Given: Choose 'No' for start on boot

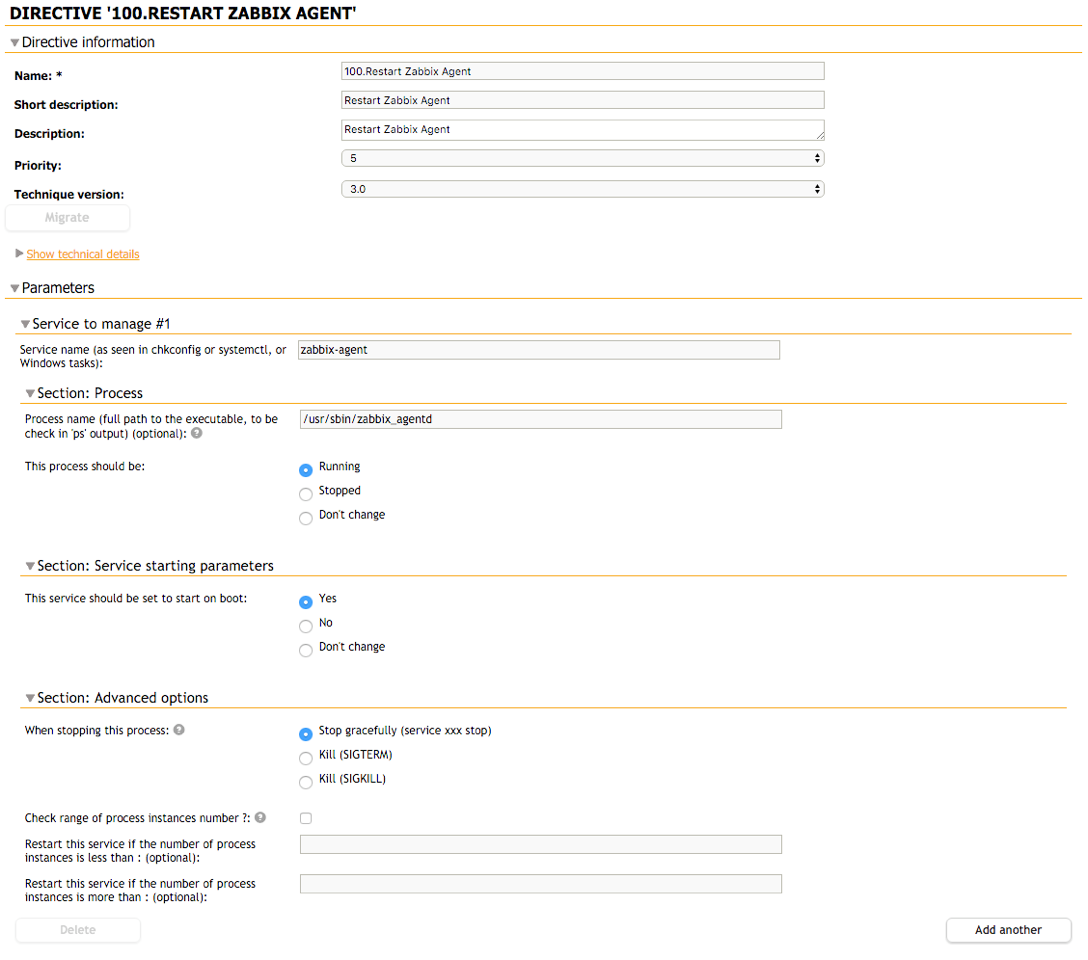Looking at the screenshot, I should coord(305,626).
